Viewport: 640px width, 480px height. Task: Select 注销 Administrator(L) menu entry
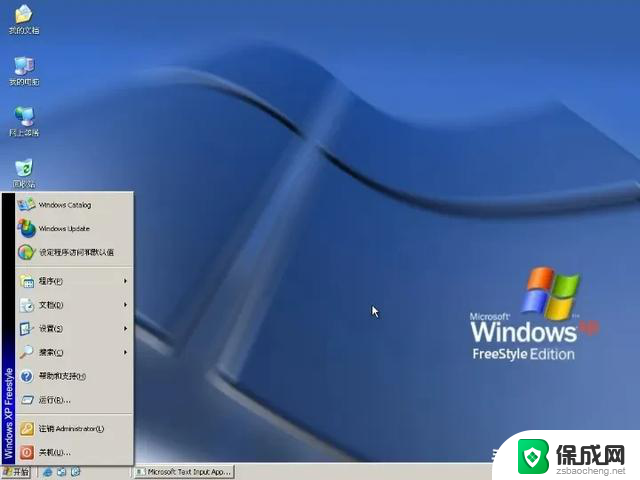[74, 429]
